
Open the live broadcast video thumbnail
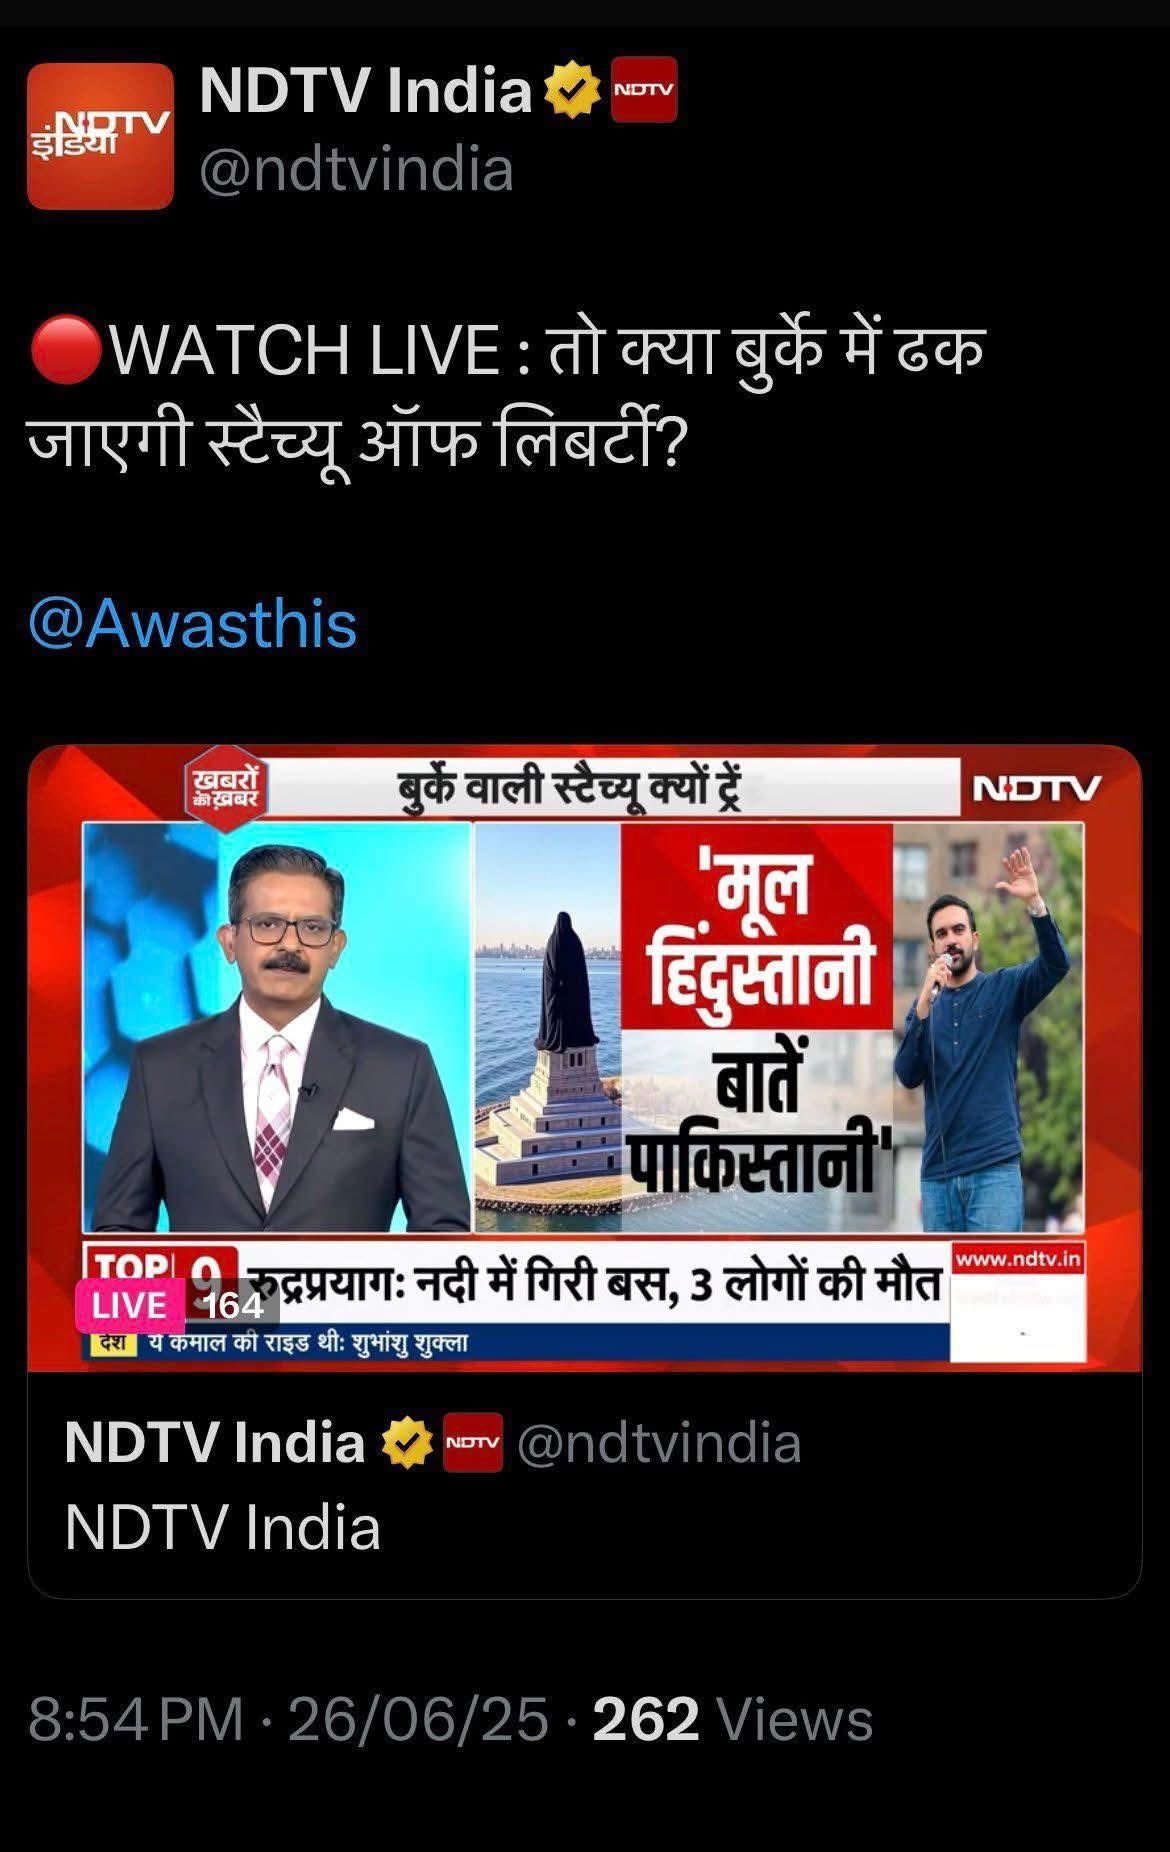click(584, 1058)
